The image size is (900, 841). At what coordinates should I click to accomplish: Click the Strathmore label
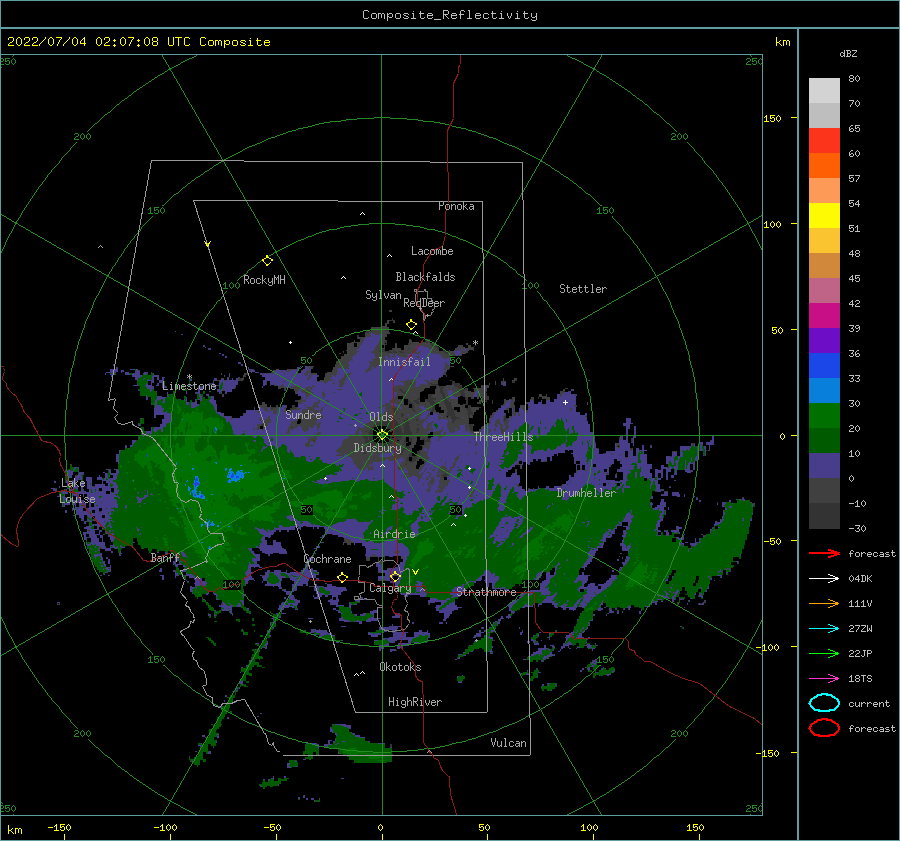(x=486, y=592)
